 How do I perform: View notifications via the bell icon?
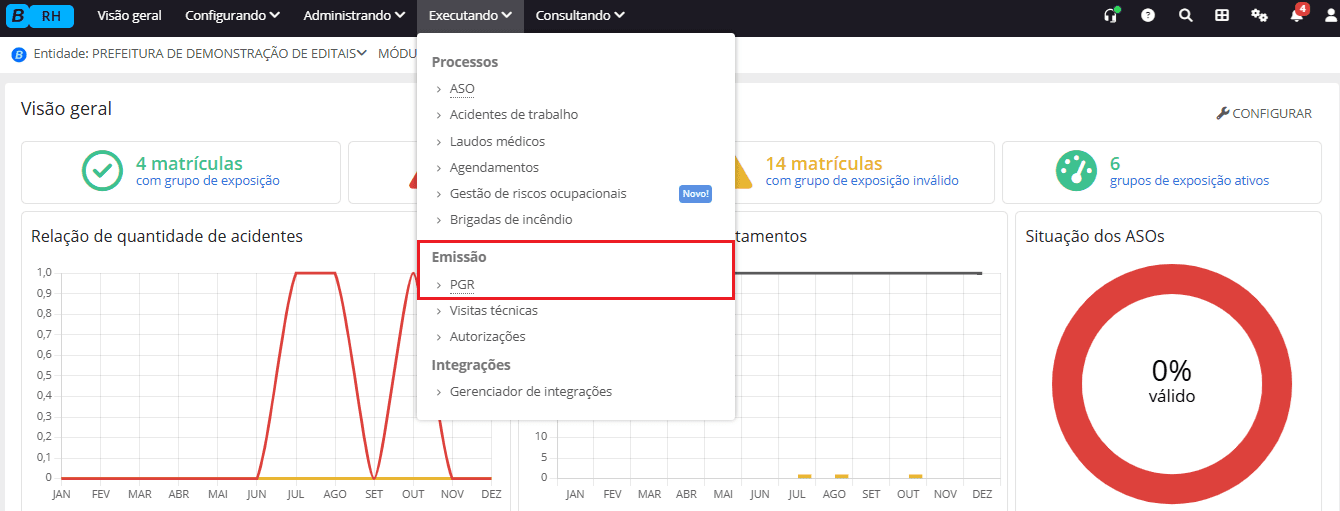coord(1297,16)
